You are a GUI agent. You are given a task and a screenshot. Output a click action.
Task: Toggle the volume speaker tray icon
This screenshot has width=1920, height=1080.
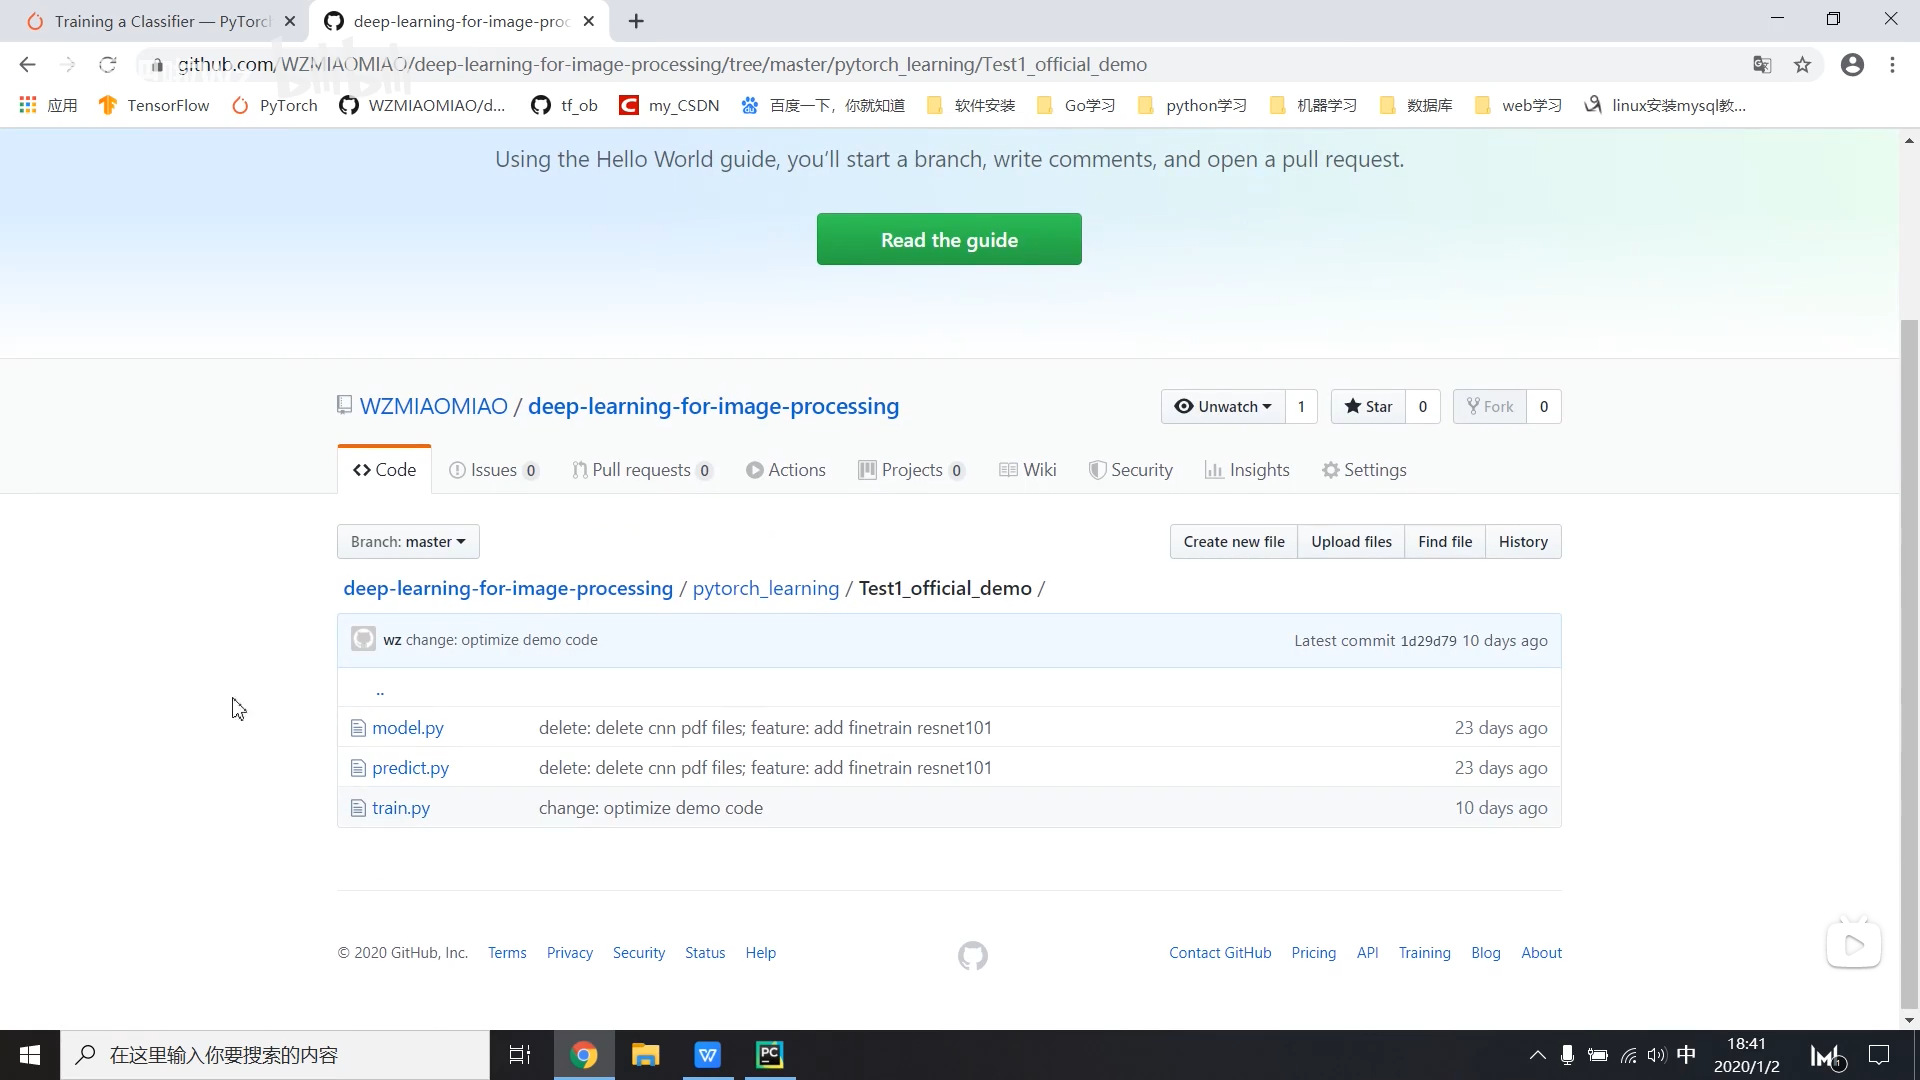[x=1657, y=1055]
